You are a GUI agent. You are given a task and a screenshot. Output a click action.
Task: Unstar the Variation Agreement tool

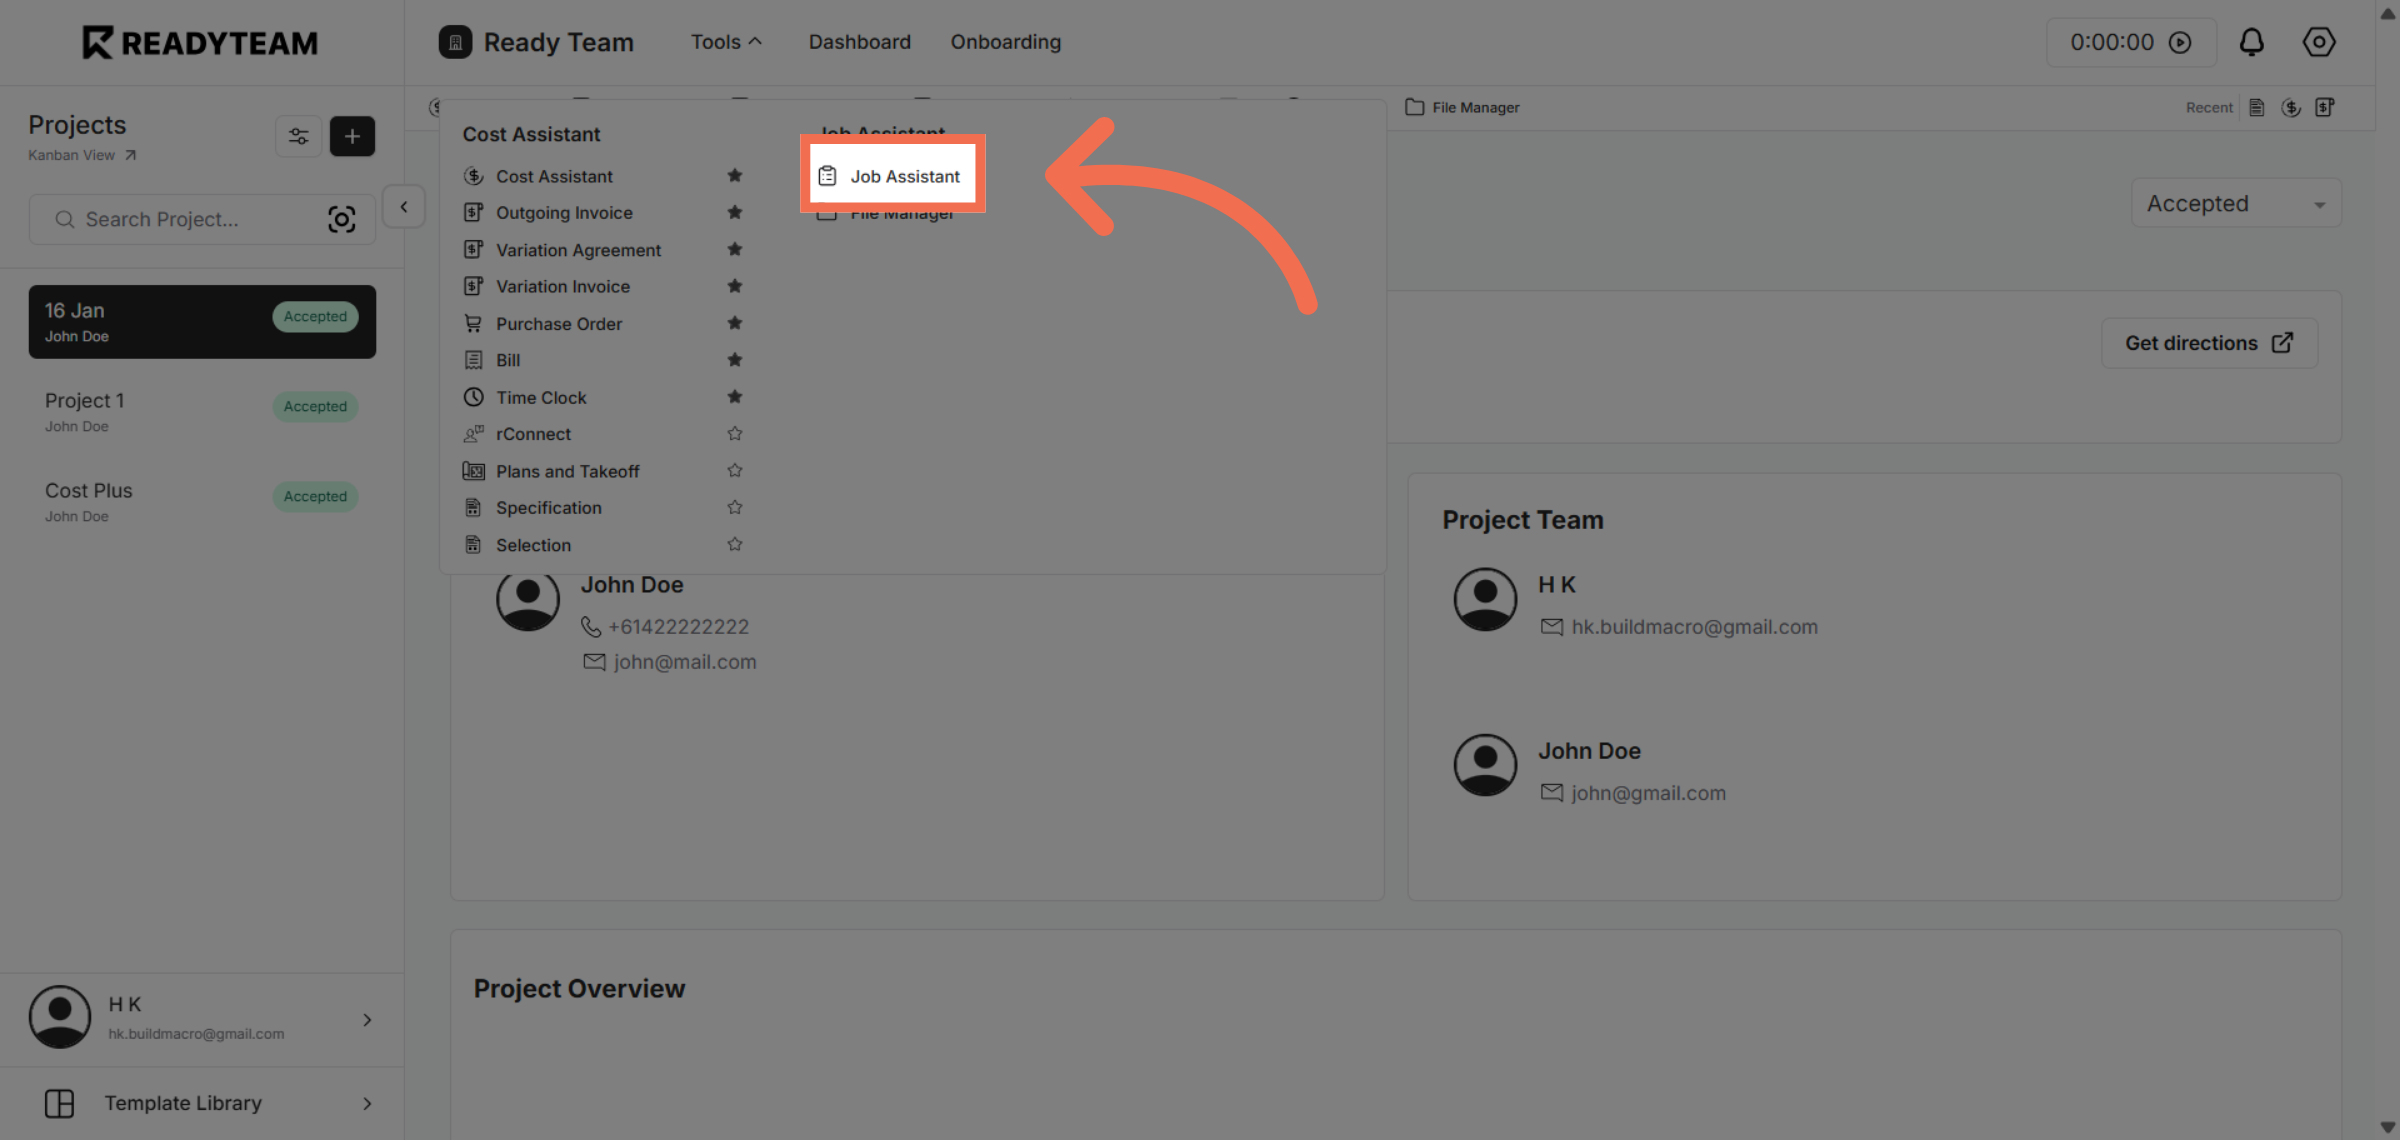pos(735,249)
